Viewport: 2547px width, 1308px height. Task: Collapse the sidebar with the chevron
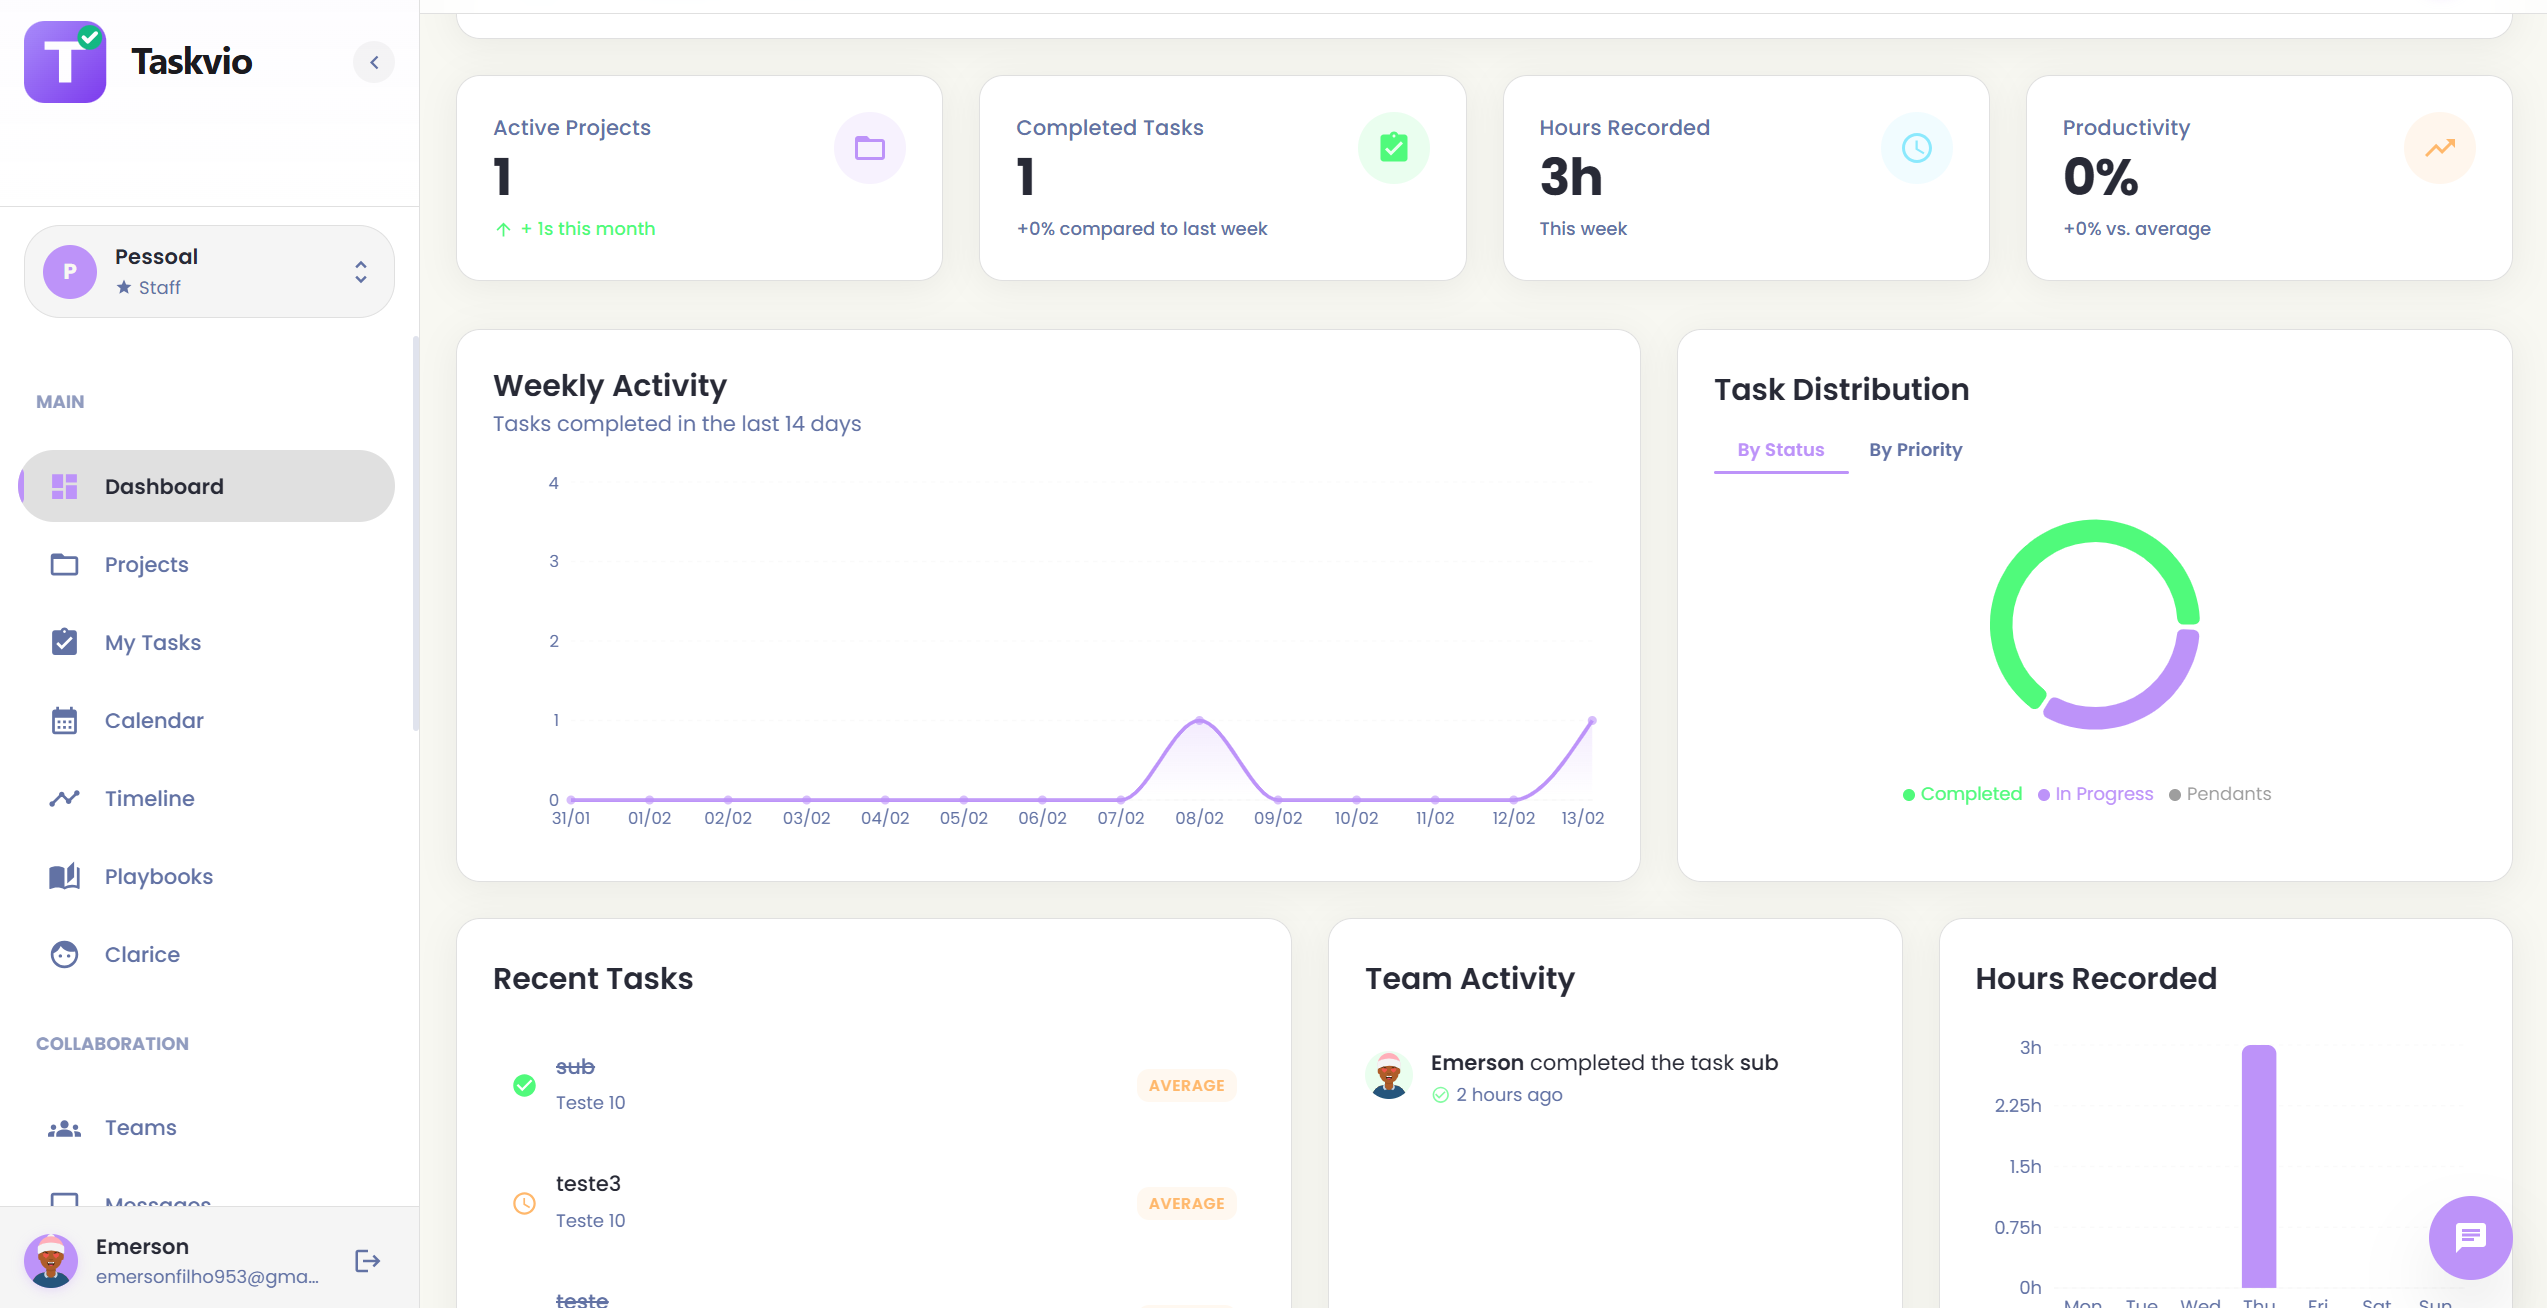coord(374,61)
